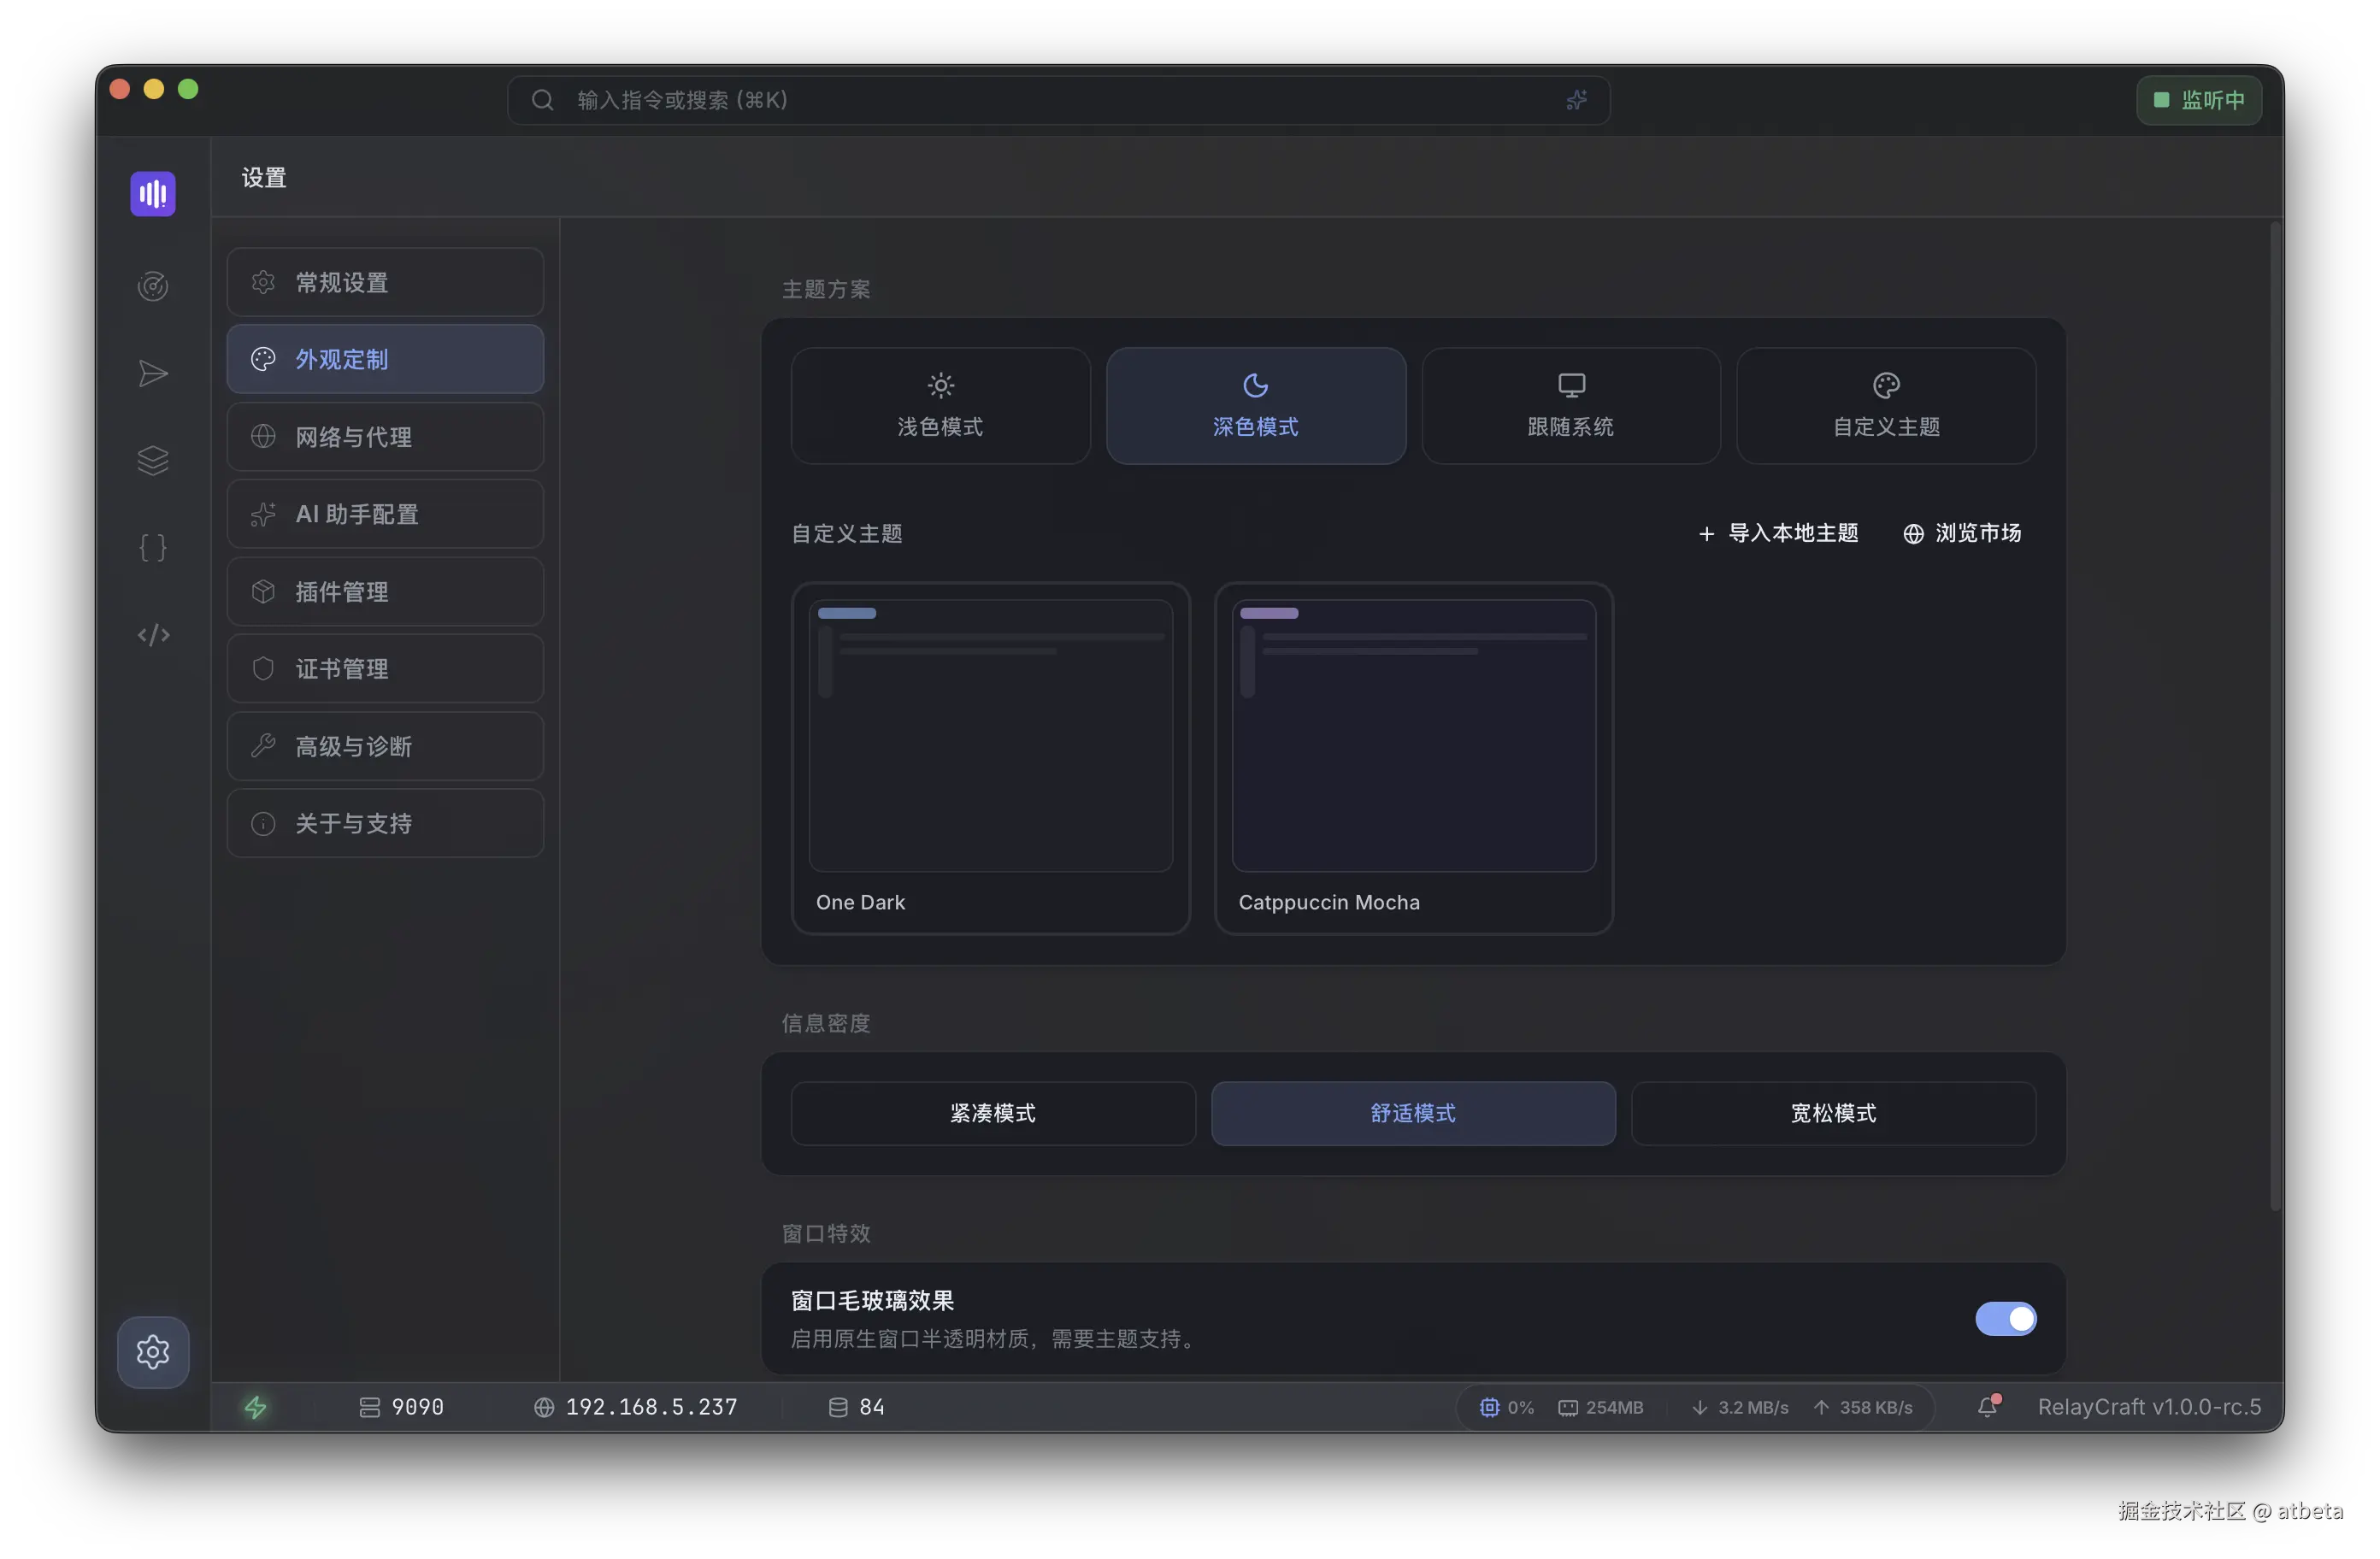Open 插件管理 settings tab
Viewport: 2380px width, 1559px height.
click(385, 592)
